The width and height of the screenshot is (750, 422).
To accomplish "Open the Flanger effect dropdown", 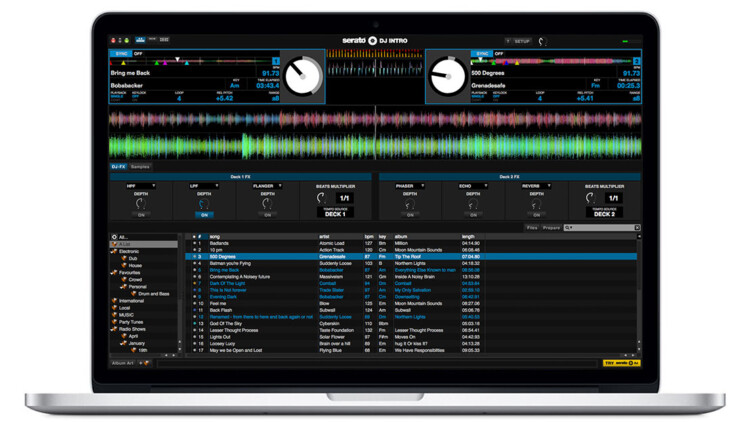I will tap(267, 186).
